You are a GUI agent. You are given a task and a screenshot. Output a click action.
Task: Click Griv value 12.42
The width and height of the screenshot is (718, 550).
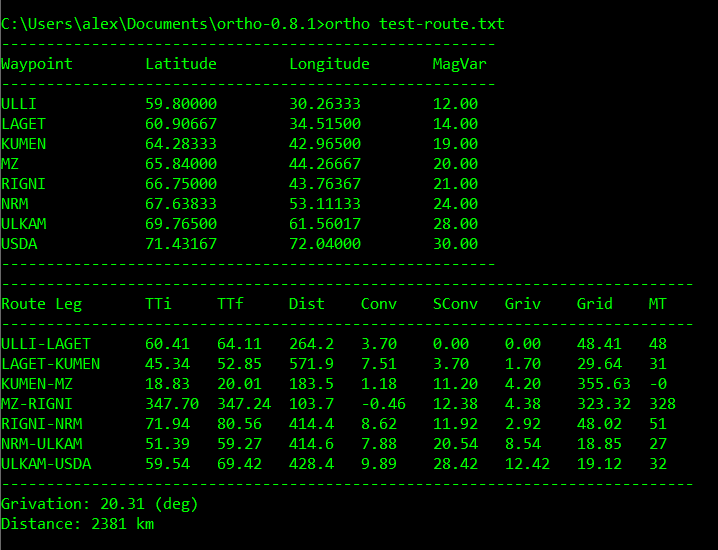coord(527,464)
